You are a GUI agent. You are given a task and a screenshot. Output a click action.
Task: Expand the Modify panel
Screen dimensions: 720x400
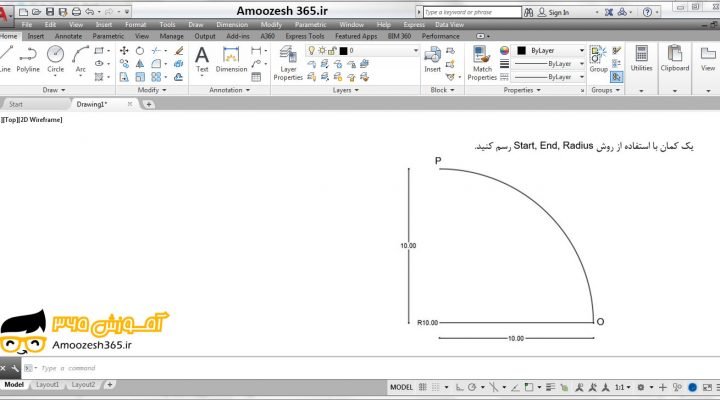[x=152, y=90]
